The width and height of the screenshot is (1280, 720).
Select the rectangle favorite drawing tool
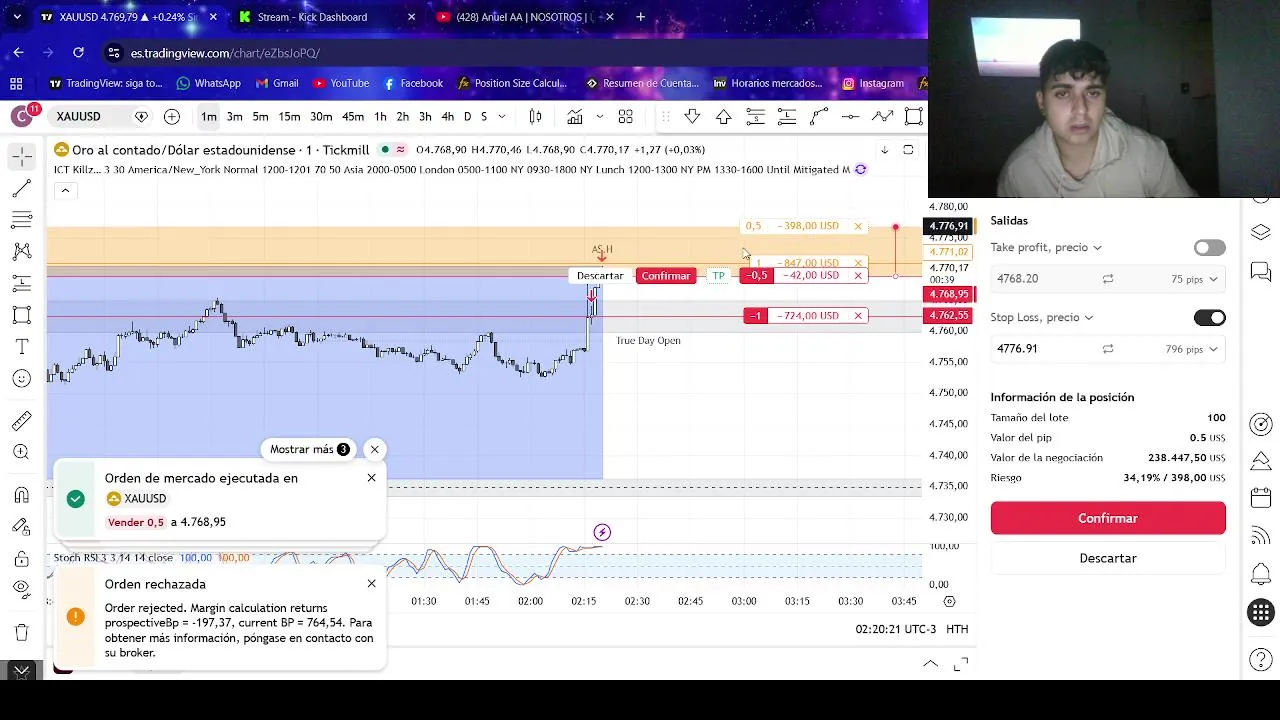[x=913, y=117]
